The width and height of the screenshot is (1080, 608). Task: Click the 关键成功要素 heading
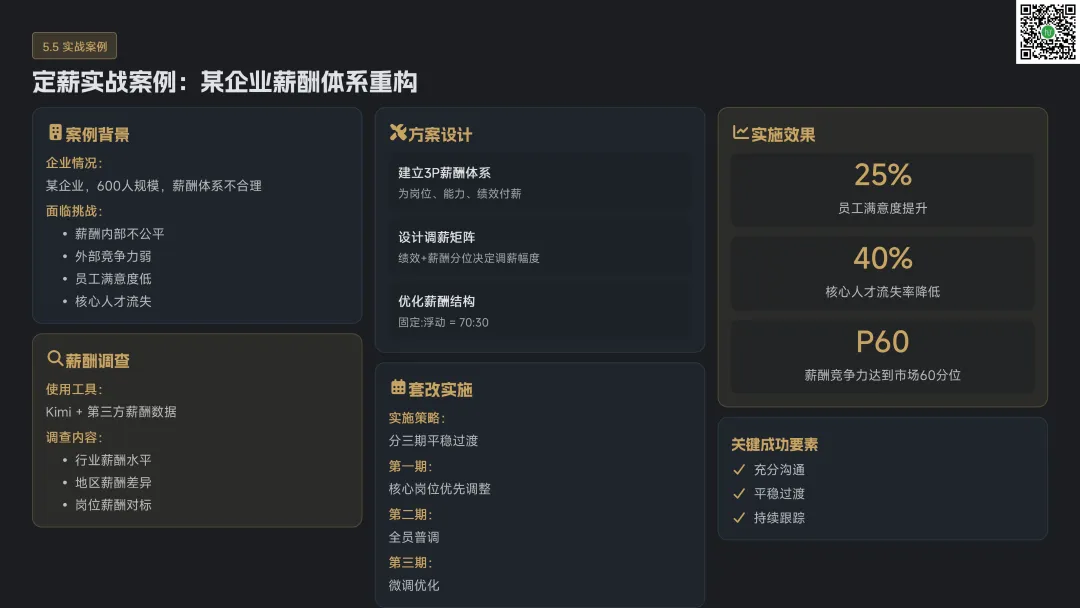(774, 445)
